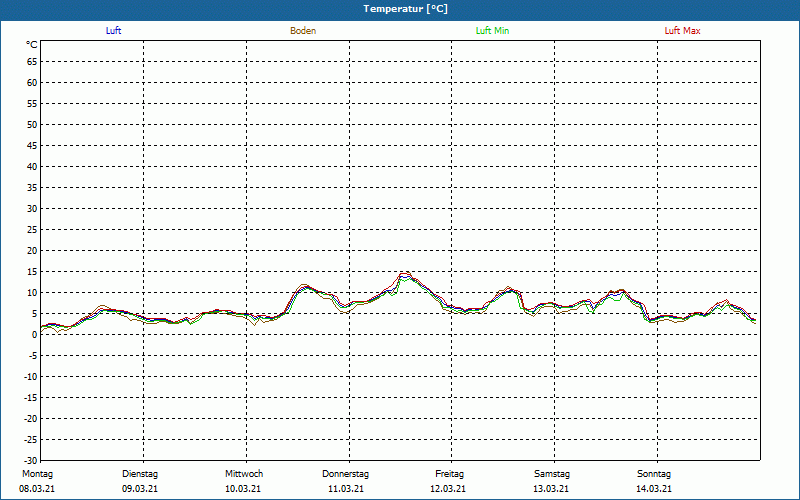
Task: Click the '-15' y-axis value
Action: point(31,398)
